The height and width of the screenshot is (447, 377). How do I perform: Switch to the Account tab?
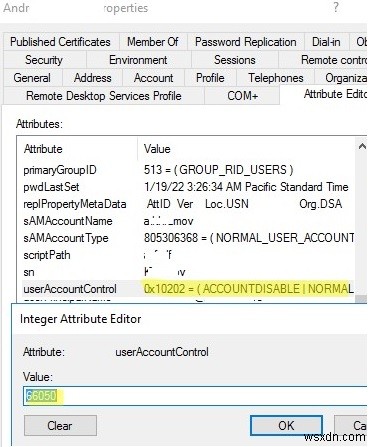point(153,78)
